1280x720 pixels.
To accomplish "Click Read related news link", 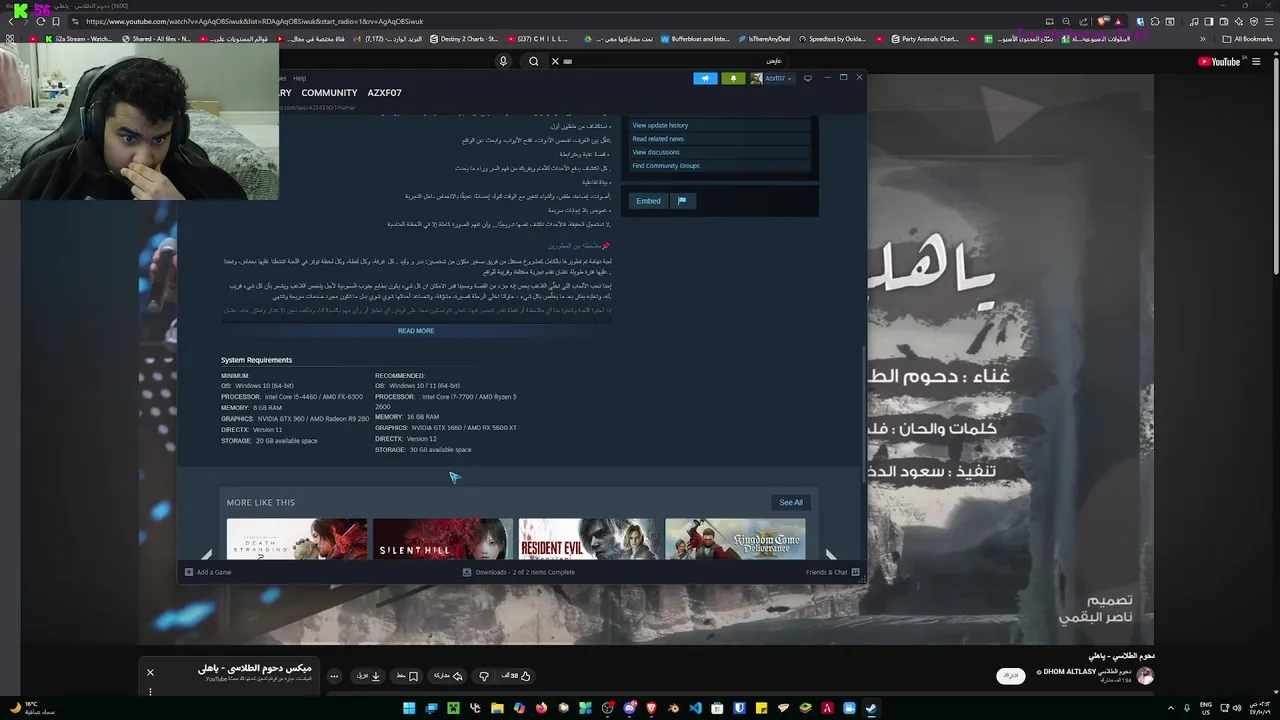I will point(658,139).
